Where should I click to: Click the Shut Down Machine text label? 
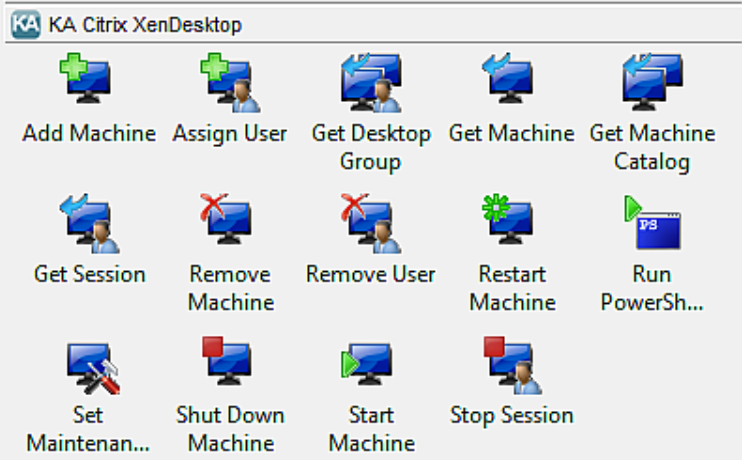click(x=230, y=429)
